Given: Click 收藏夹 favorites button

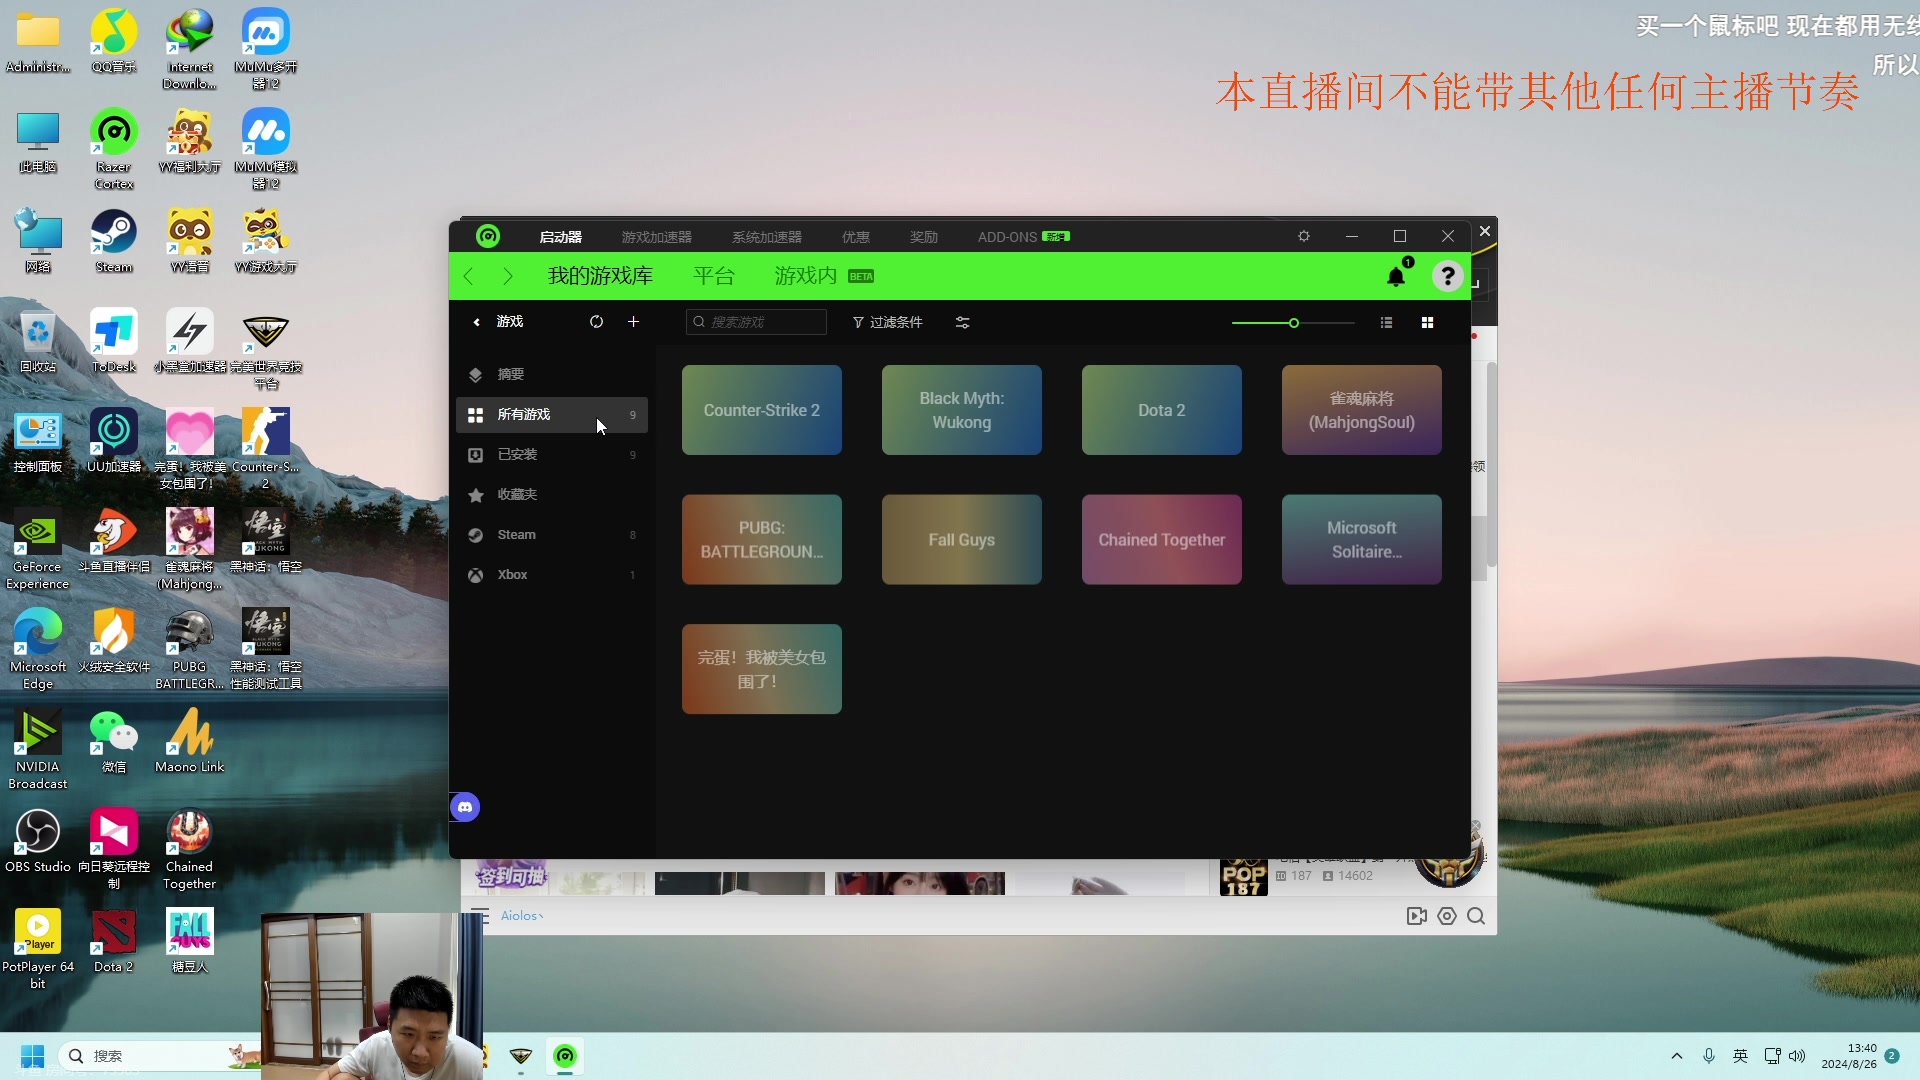Looking at the screenshot, I should coord(517,495).
